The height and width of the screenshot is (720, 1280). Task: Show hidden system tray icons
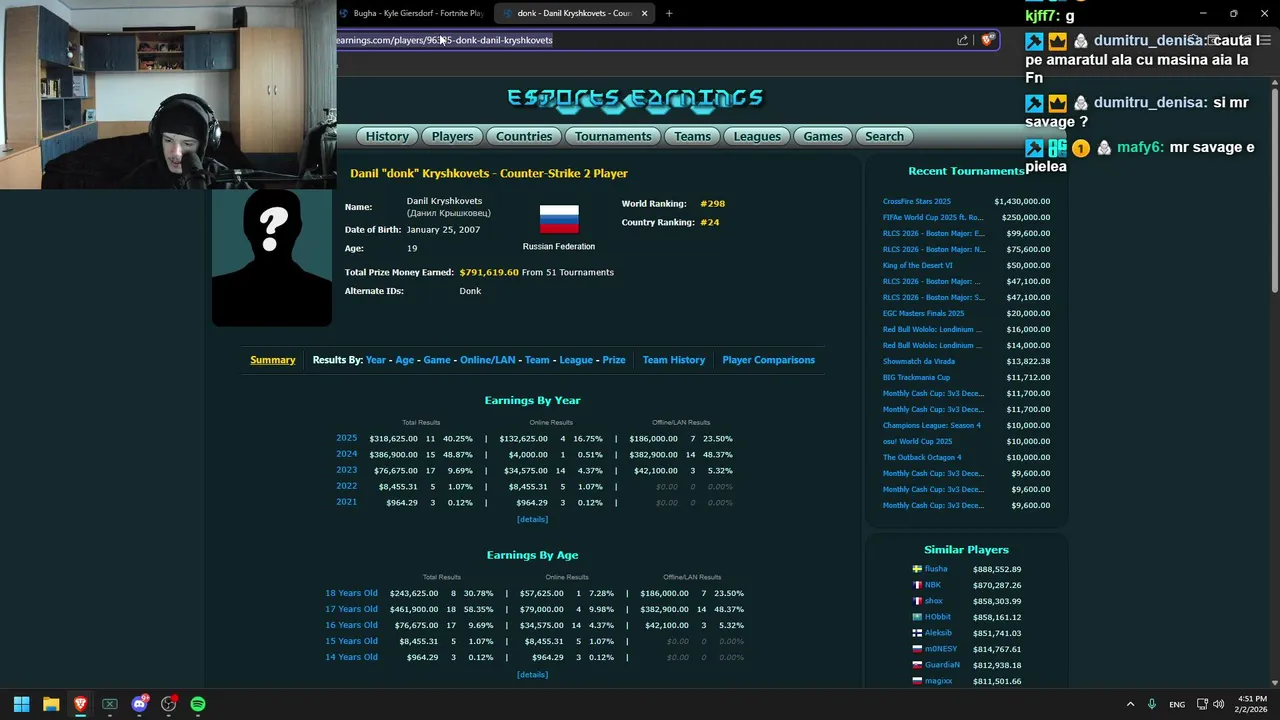point(1130,704)
